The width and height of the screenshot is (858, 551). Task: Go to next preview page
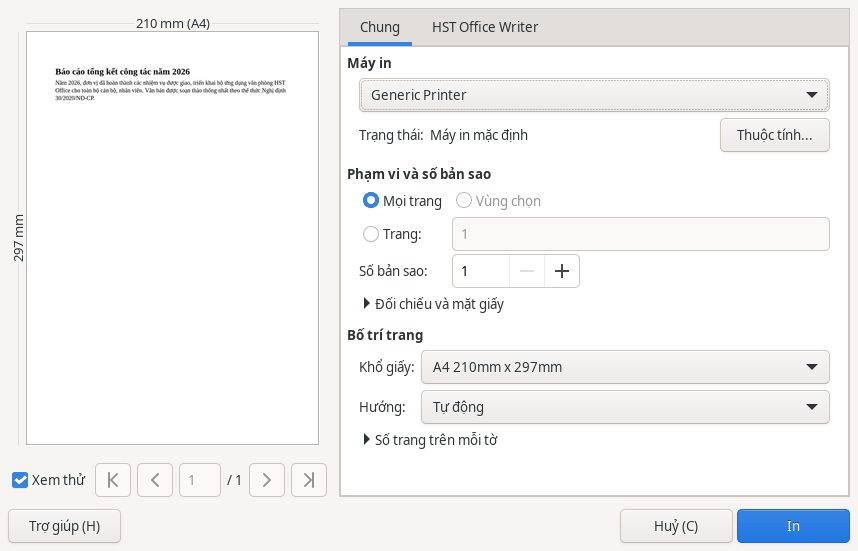click(x=266, y=480)
